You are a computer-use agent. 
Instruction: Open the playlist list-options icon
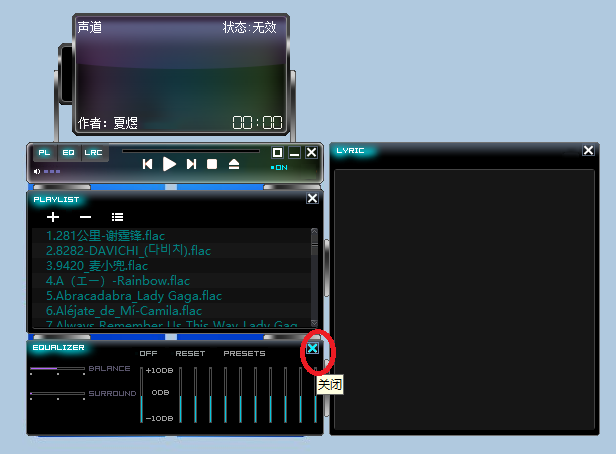[x=117, y=217]
